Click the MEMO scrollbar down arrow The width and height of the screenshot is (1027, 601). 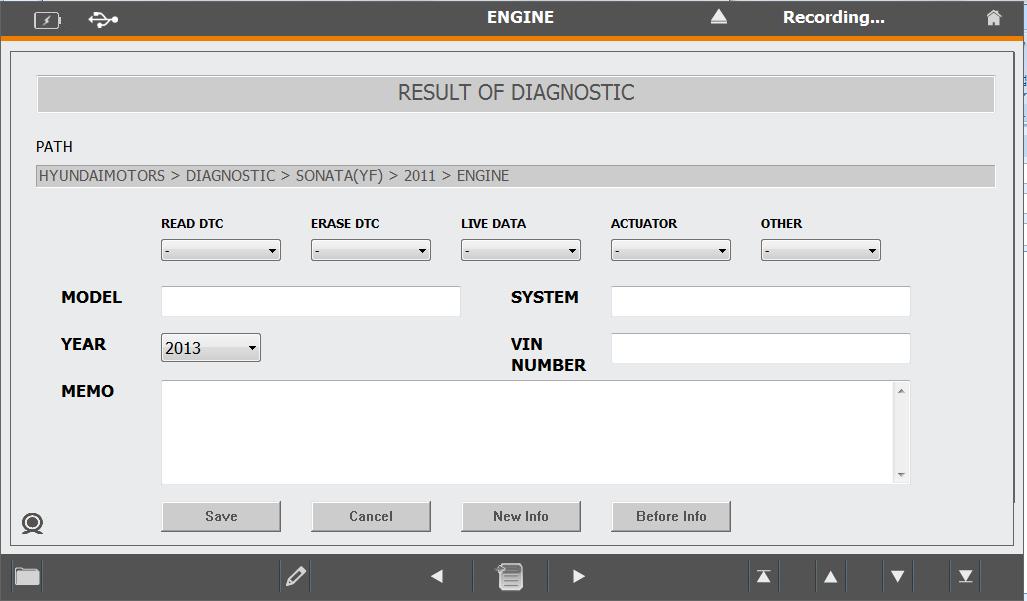point(901,475)
